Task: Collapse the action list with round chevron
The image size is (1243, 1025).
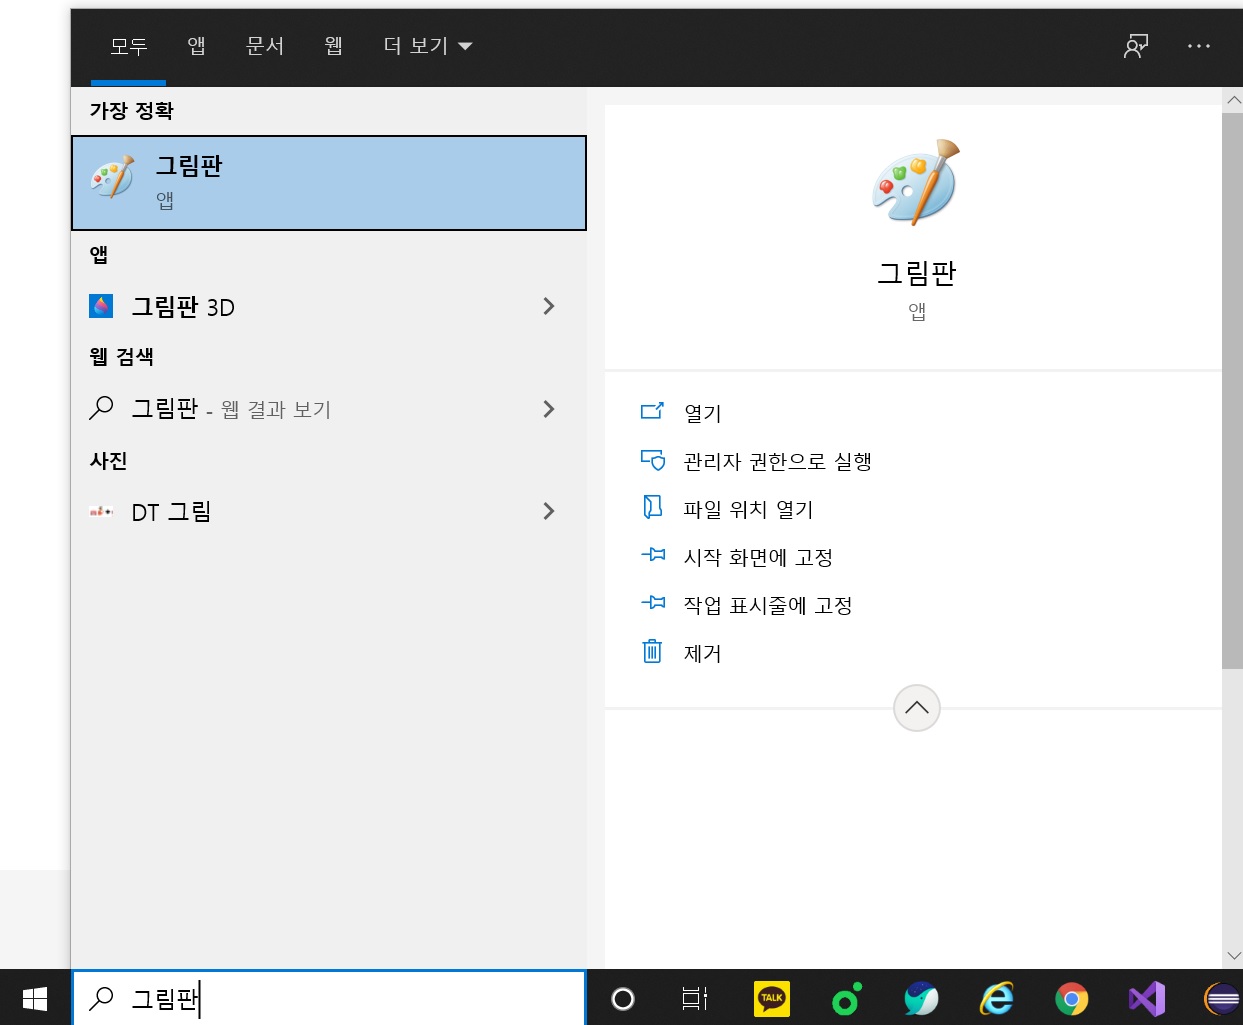Action: pos(916,708)
